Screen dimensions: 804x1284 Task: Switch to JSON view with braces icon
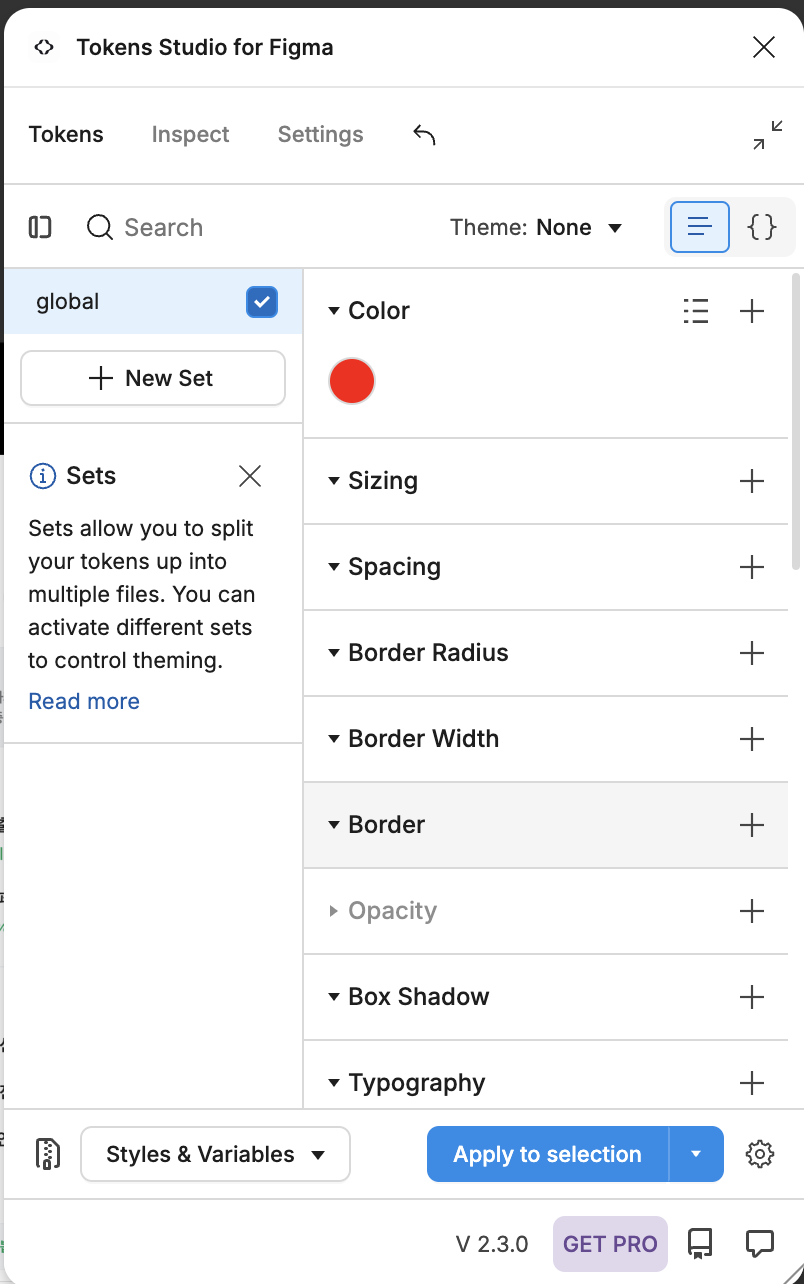pyautogui.click(x=762, y=227)
